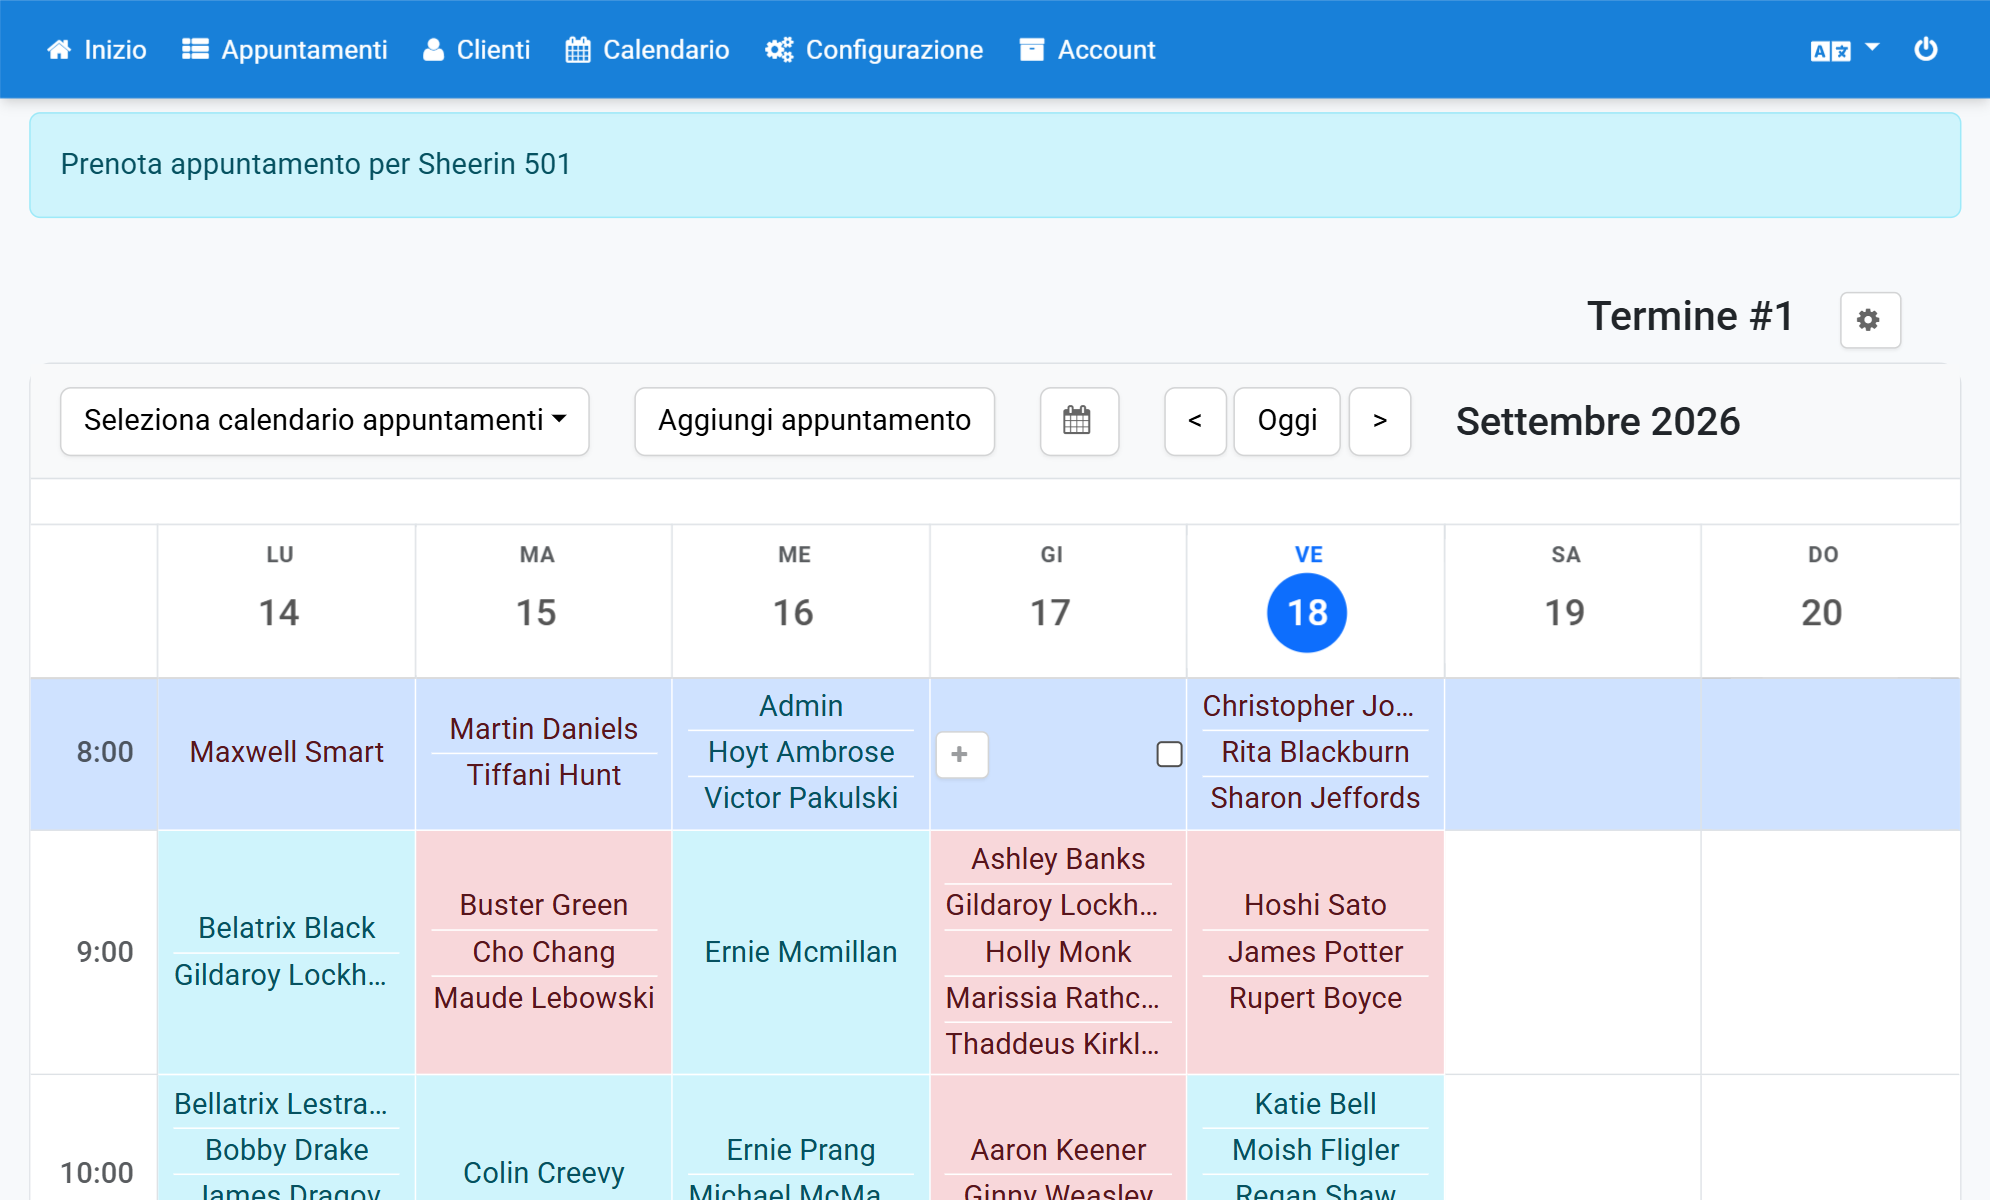Open Cho Chang appointment
The image size is (1990, 1200).
pyautogui.click(x=544, y=952)
